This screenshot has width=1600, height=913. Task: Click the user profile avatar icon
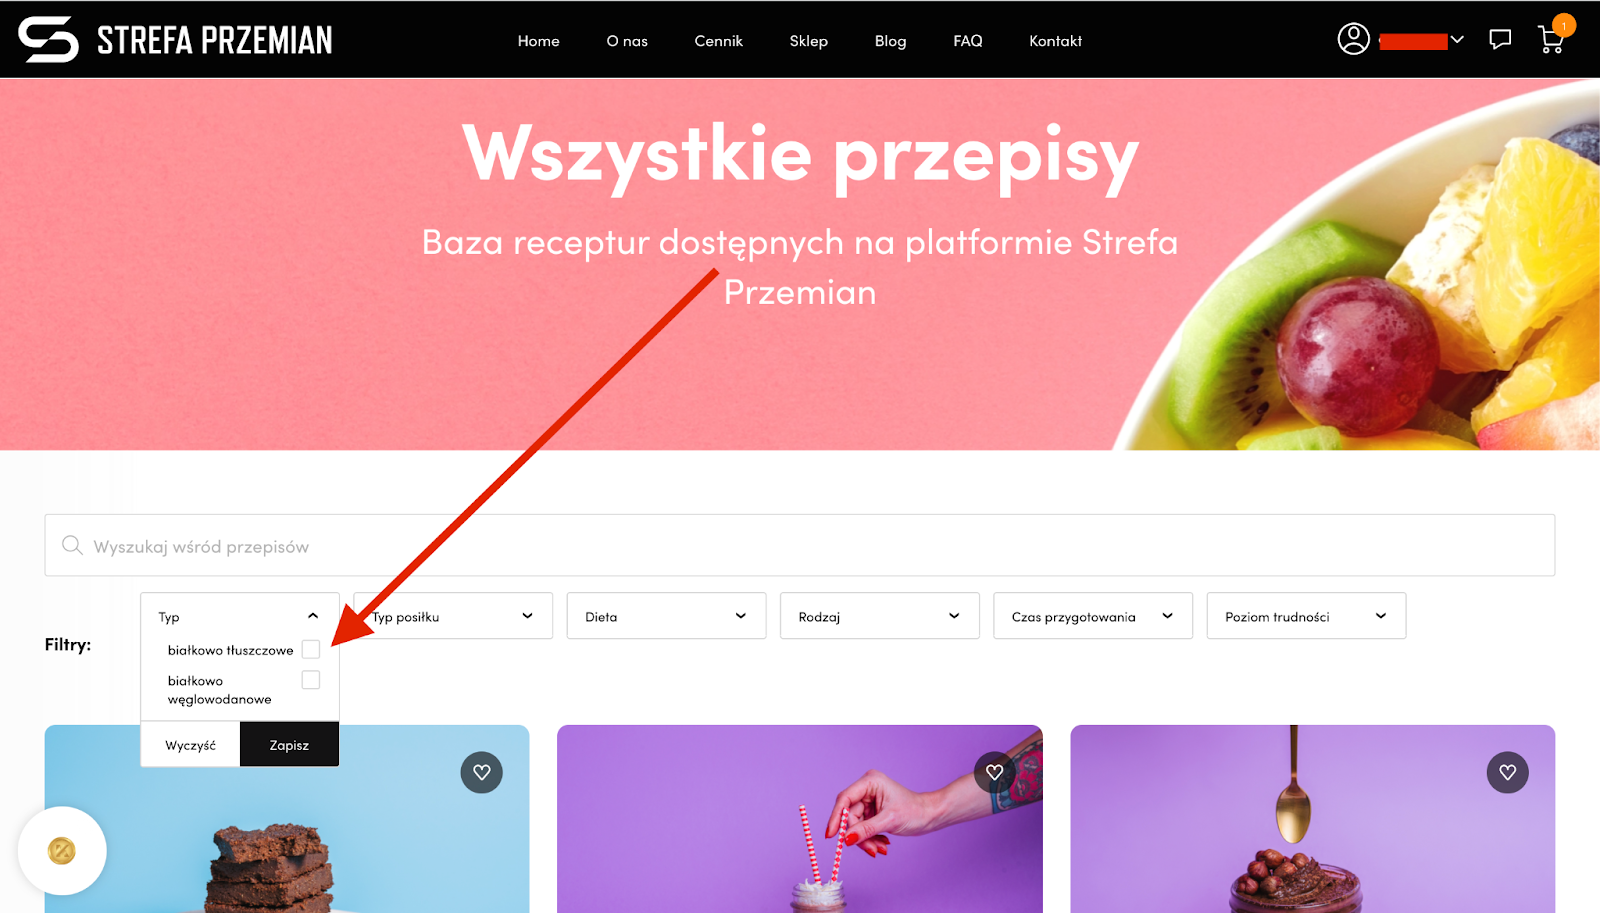1354,39
